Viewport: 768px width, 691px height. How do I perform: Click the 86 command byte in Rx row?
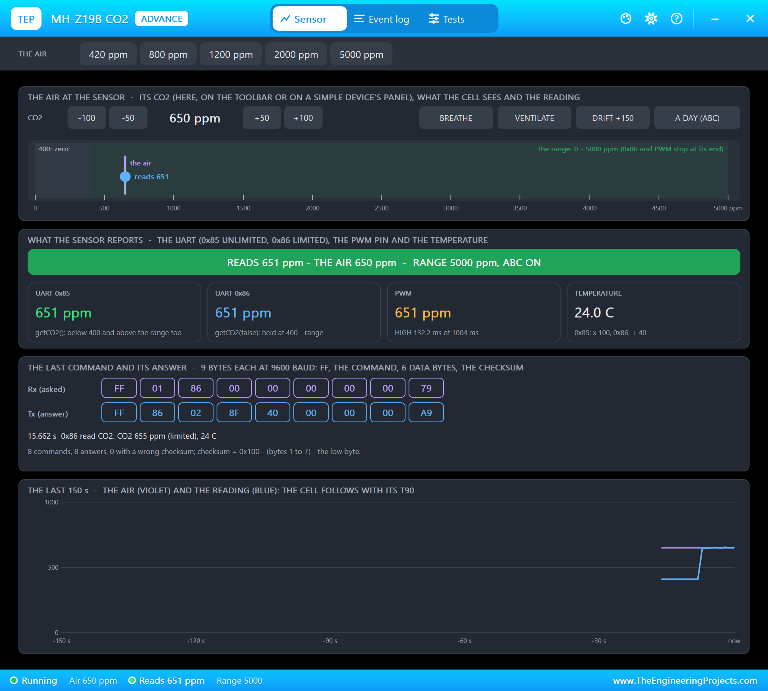click(196, 388)
